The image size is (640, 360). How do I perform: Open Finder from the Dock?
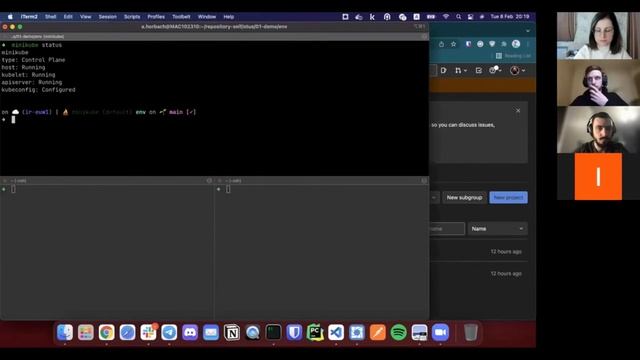click(65, 333)
